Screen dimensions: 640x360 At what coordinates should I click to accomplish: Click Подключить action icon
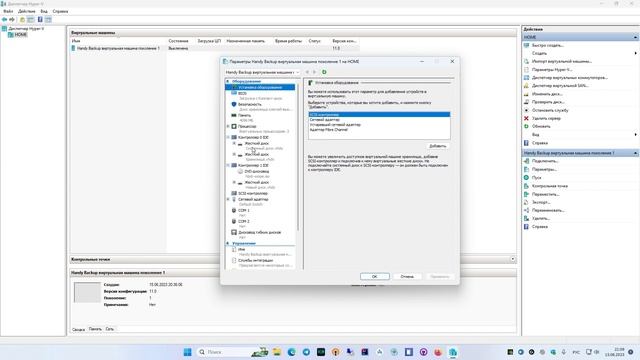(x=527, y=161)
